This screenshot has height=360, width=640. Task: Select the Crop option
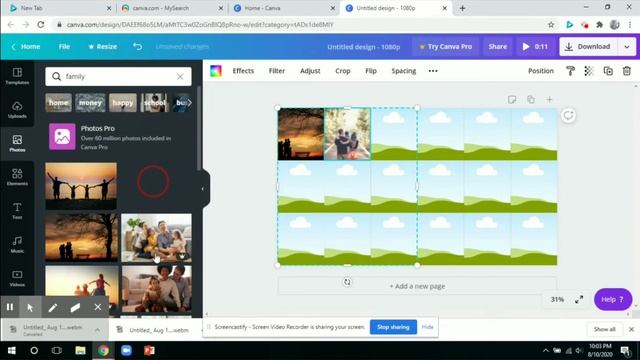[343, 71]
